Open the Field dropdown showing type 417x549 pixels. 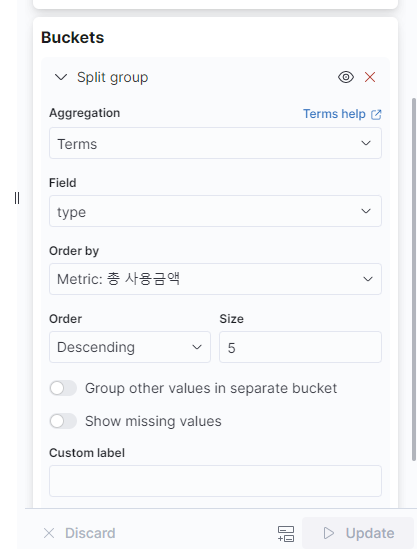coord(215,211)
